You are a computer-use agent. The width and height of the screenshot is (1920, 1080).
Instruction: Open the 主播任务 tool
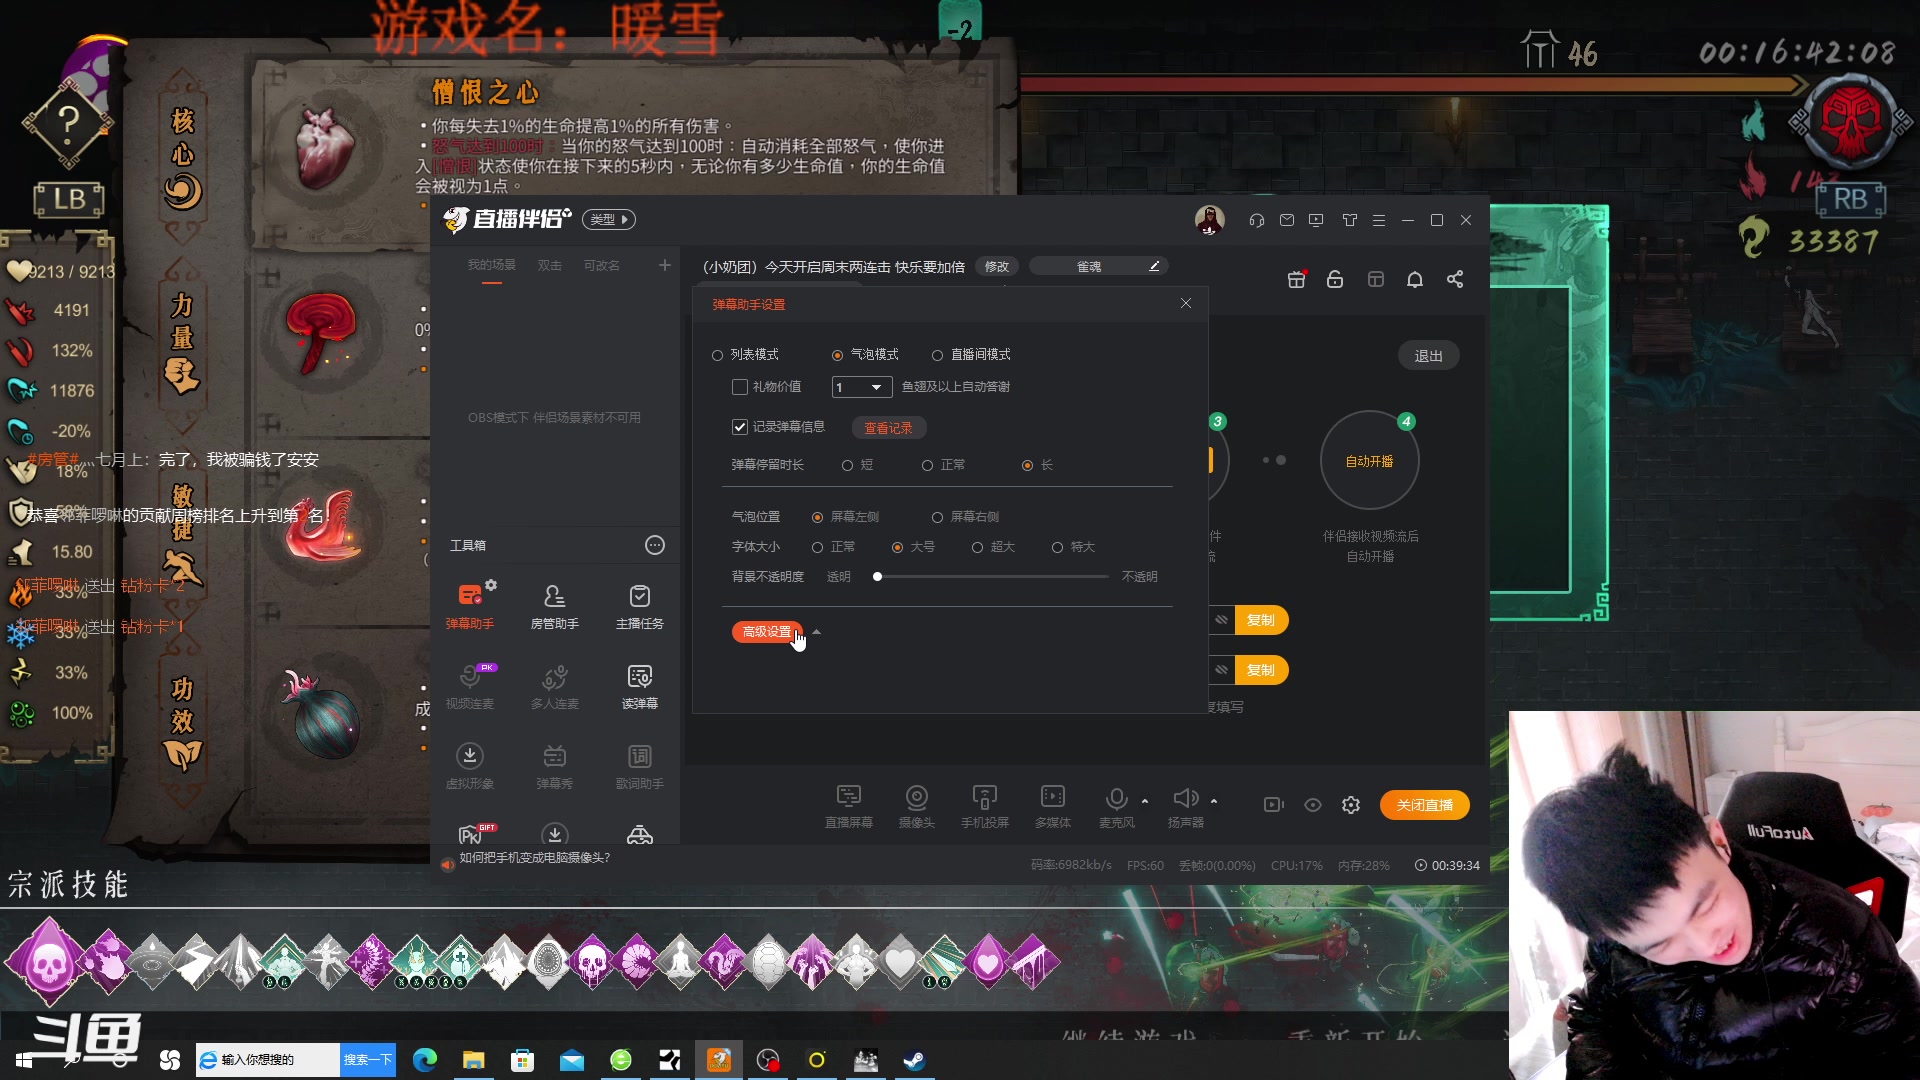point(639,605)
